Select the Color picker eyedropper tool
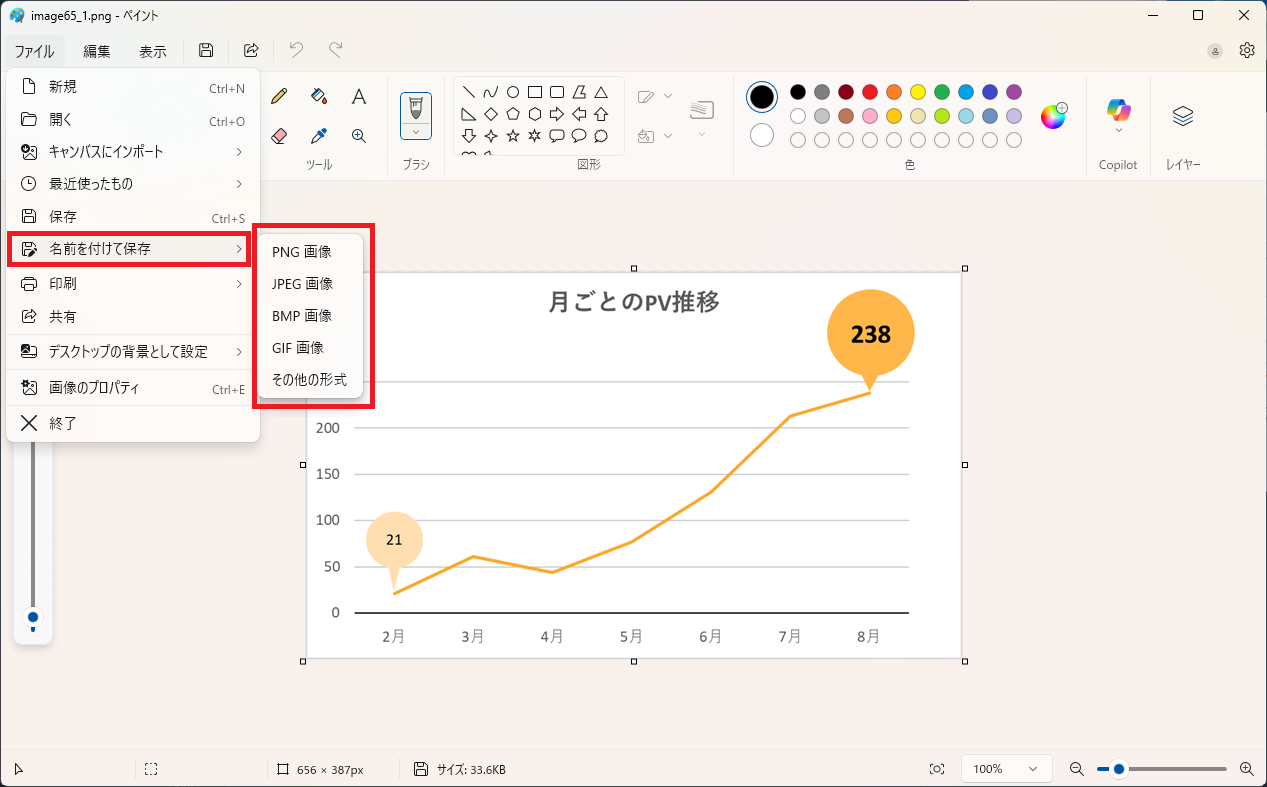Viewport: 1267px width, 787px height. pos(319,136)
